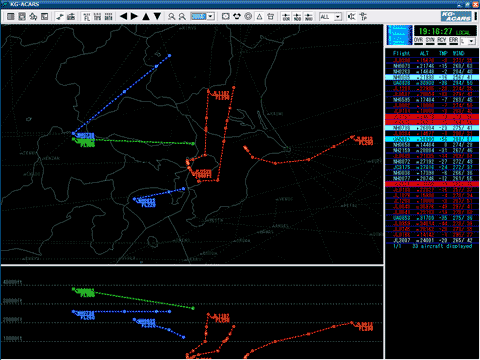Image resolution: width=480 pixels, height=360 pixels.
Task: Open dropdown beside ERR indicator
Action: (x=467, y=41)
